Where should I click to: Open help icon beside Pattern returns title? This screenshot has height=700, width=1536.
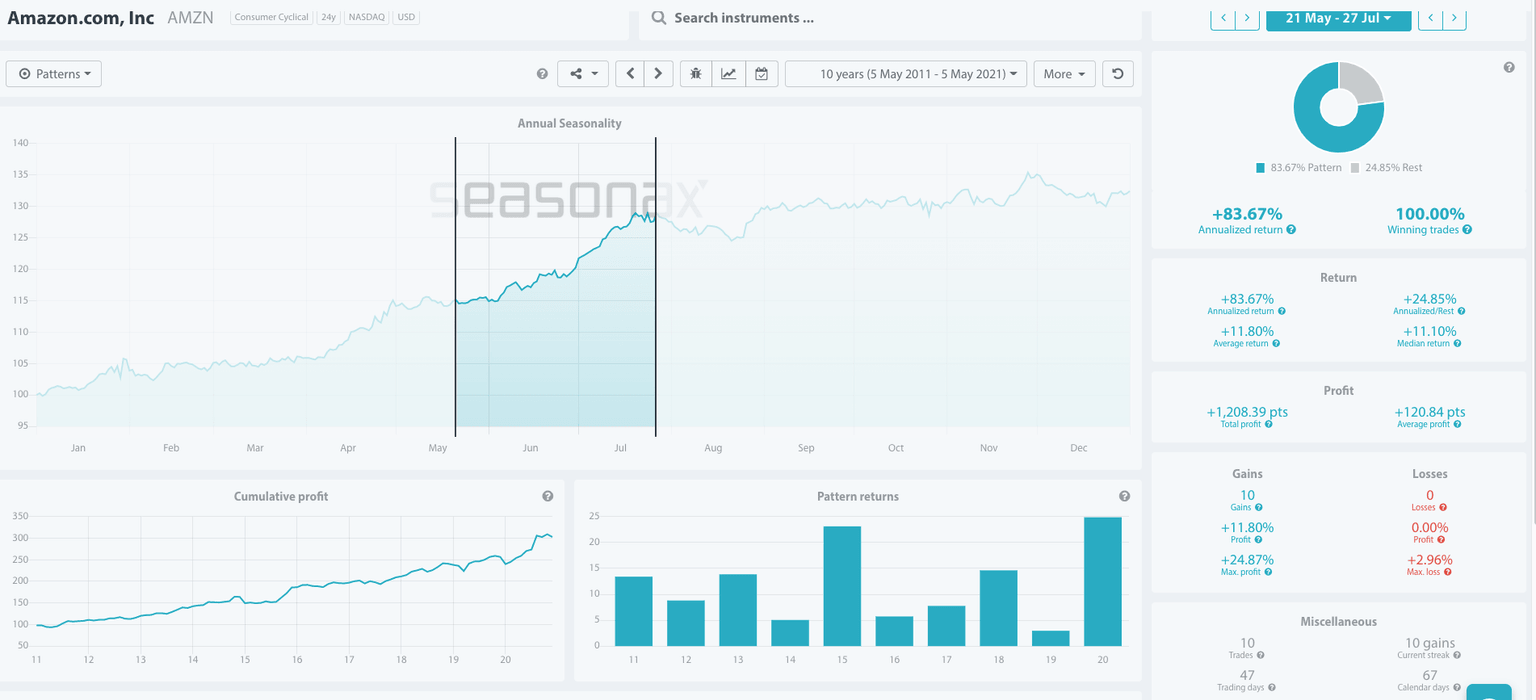(x=1125, y=496)
